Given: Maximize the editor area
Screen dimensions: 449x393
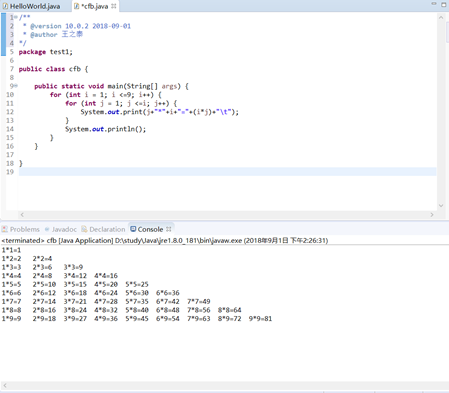Looking at the screenshot, I should click(x=444, y=4).
